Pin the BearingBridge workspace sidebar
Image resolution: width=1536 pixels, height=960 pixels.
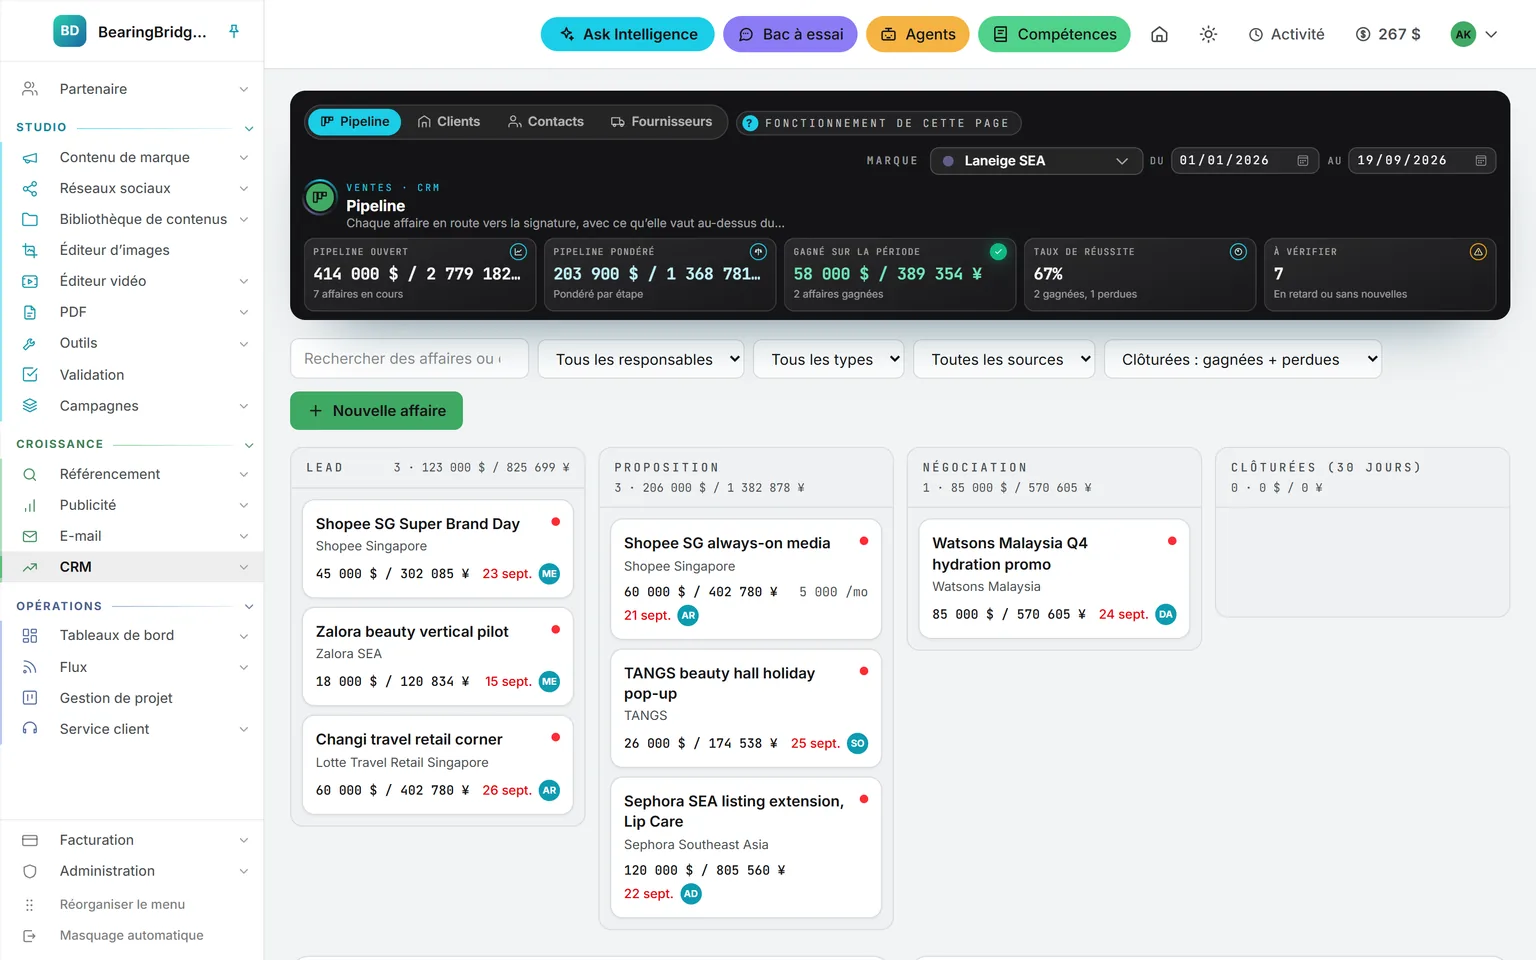[x=234, y=31]
